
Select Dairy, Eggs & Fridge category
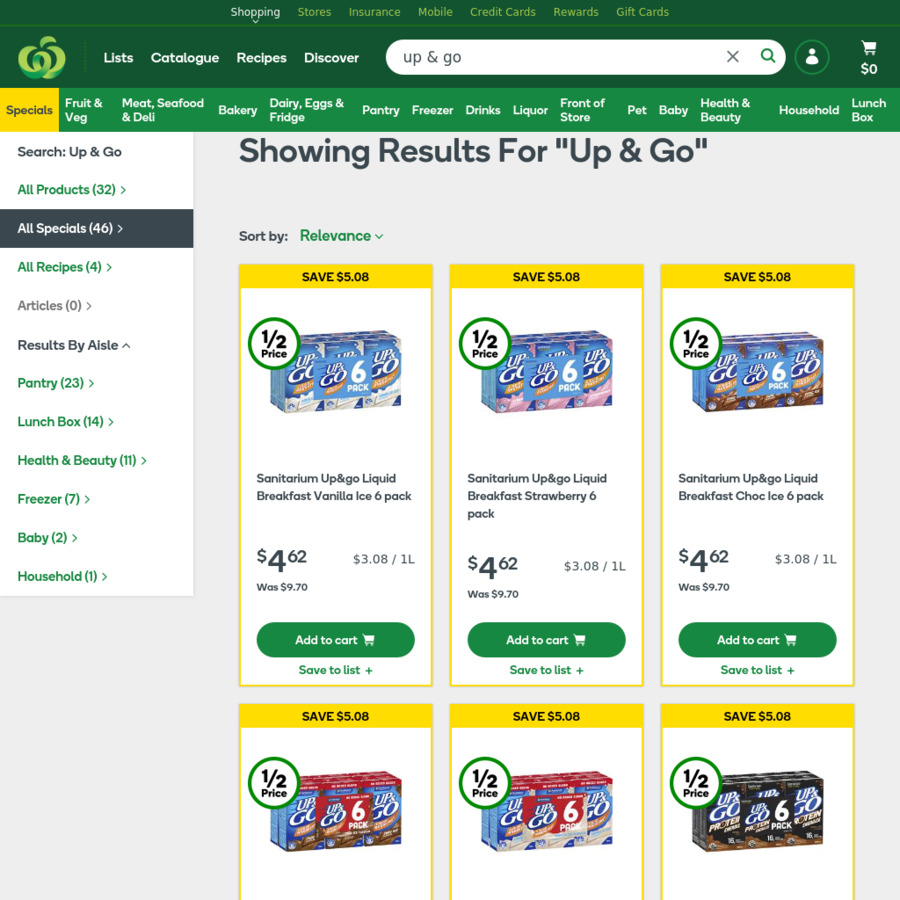coord(307,110)
